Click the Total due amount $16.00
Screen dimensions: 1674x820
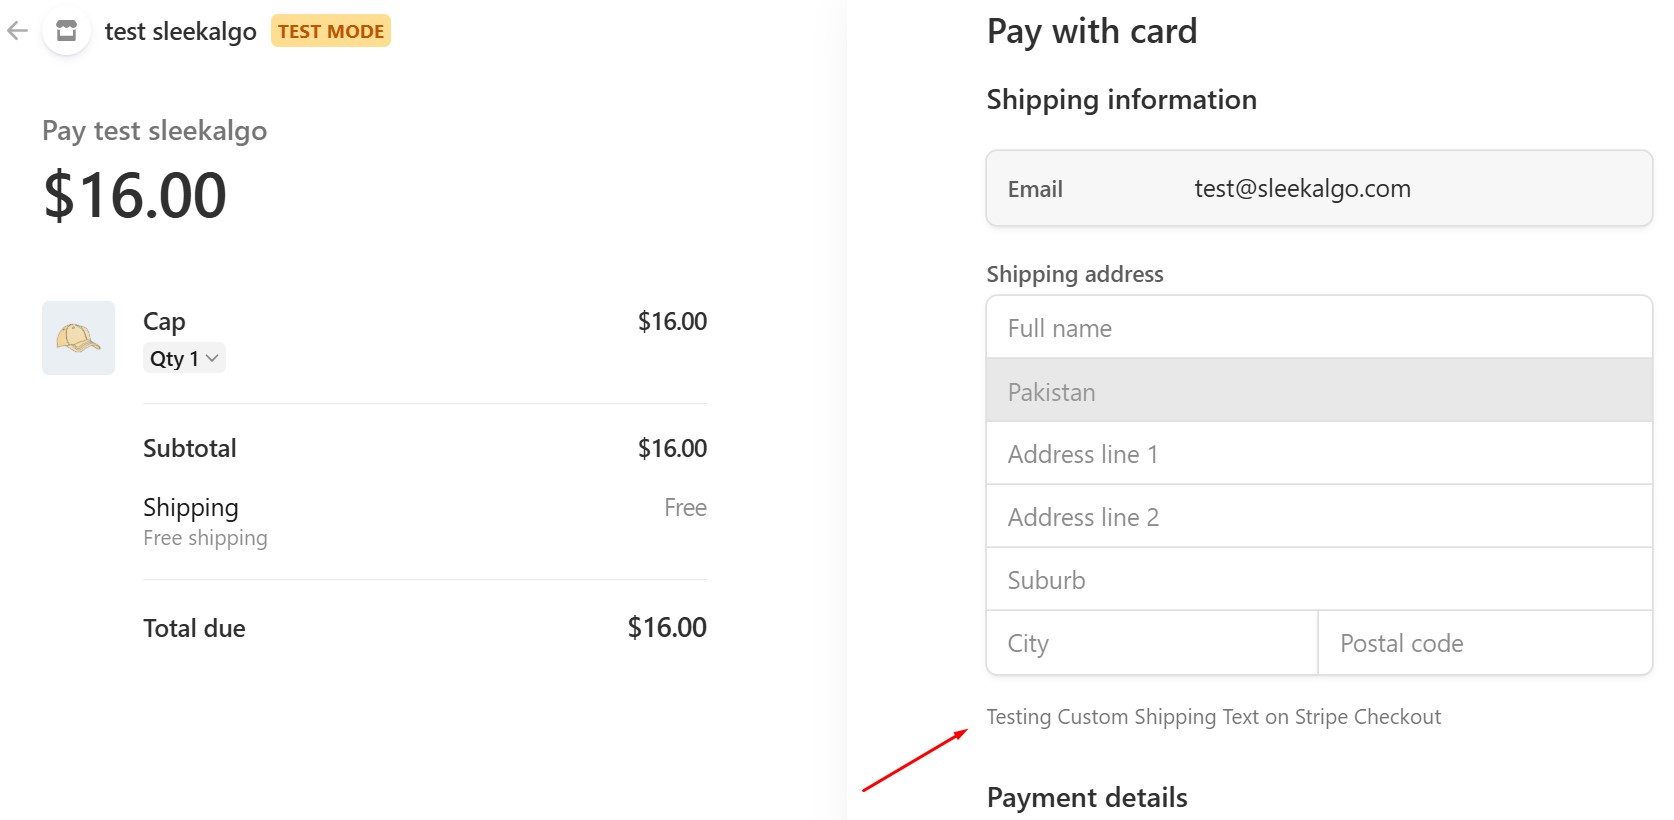tap(666, 627)
